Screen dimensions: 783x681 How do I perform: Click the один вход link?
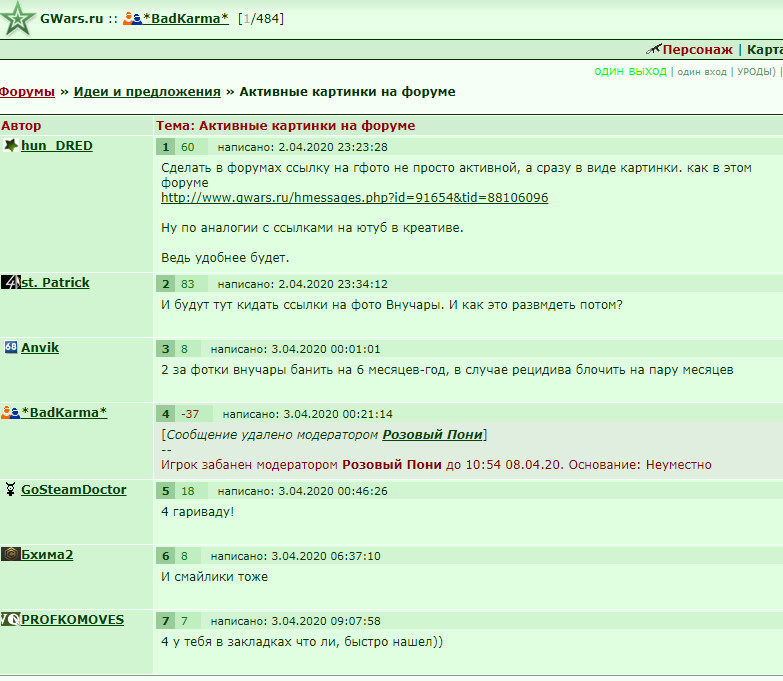(702, 72)
